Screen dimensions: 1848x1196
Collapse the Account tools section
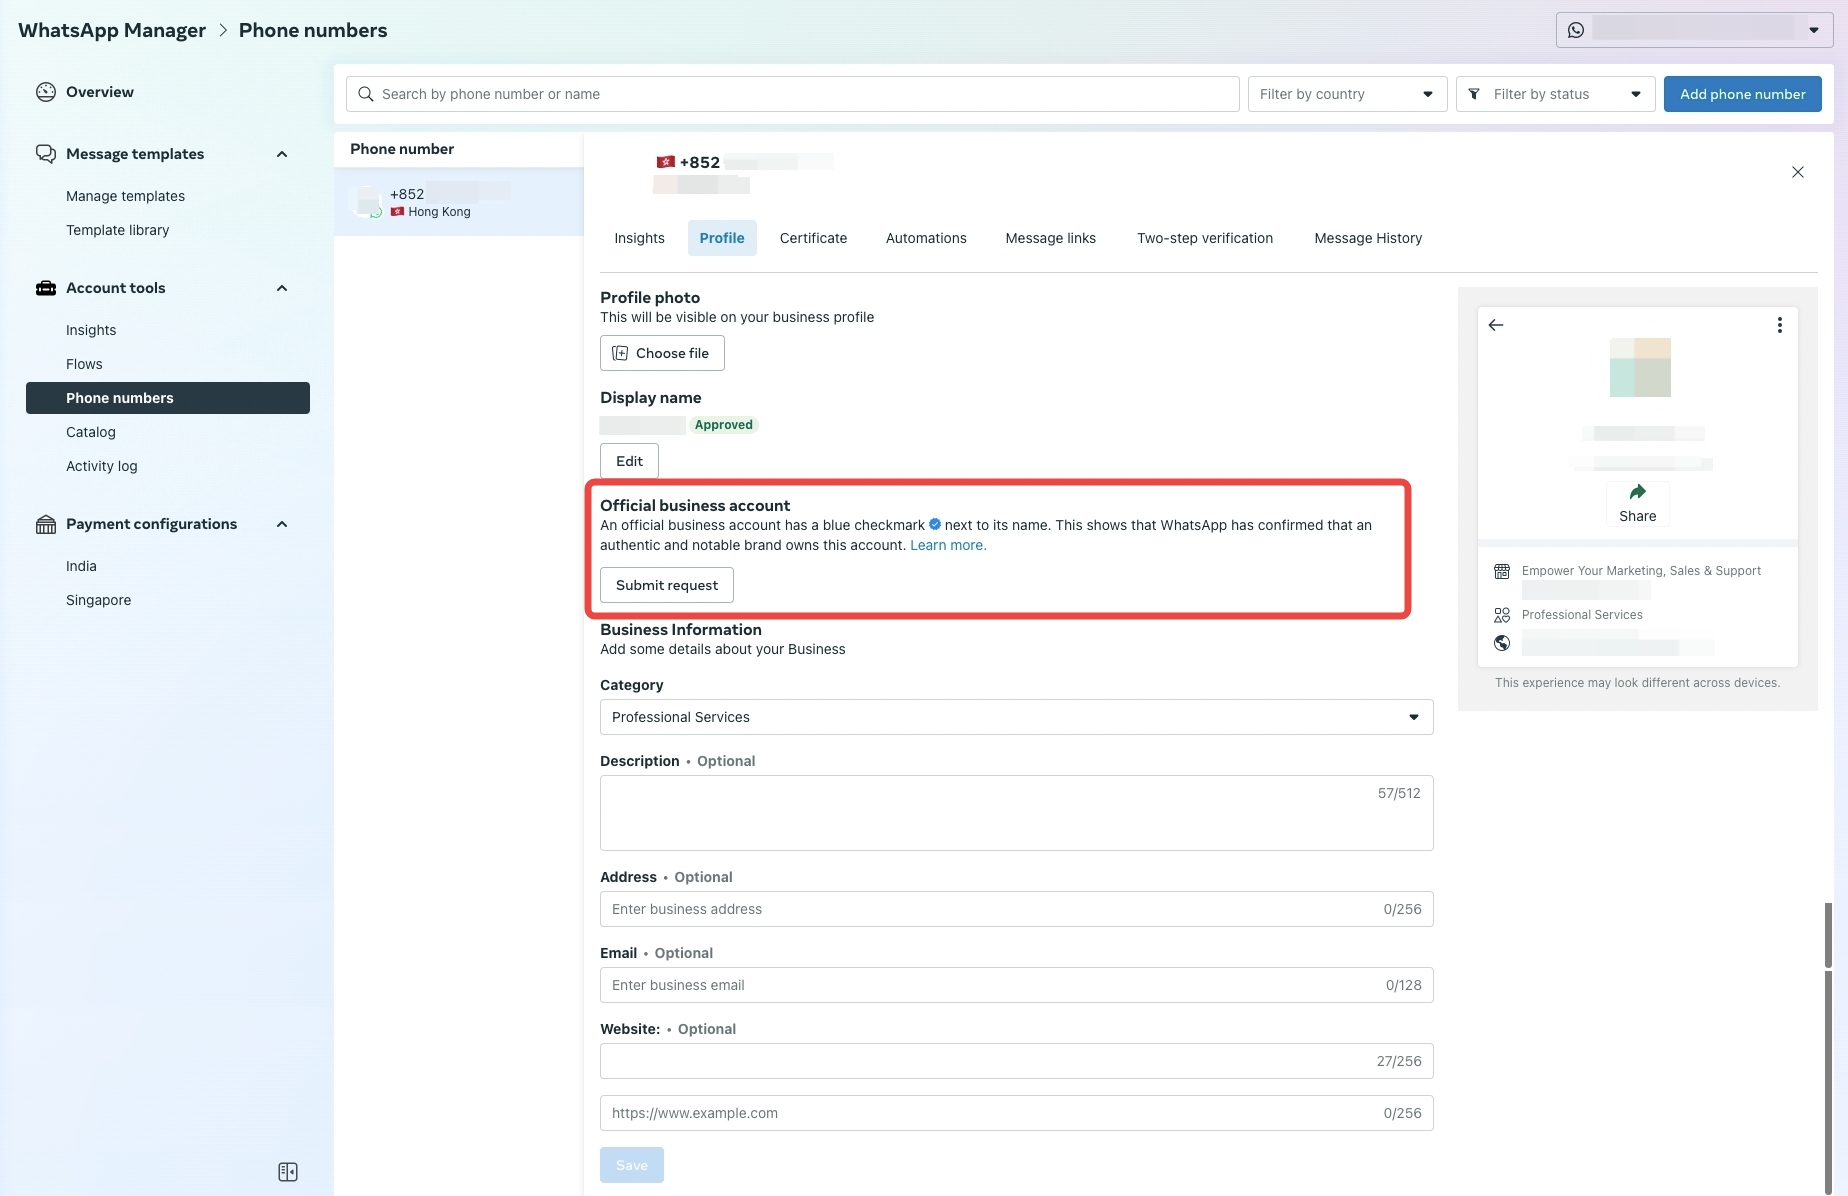point(282,288)
